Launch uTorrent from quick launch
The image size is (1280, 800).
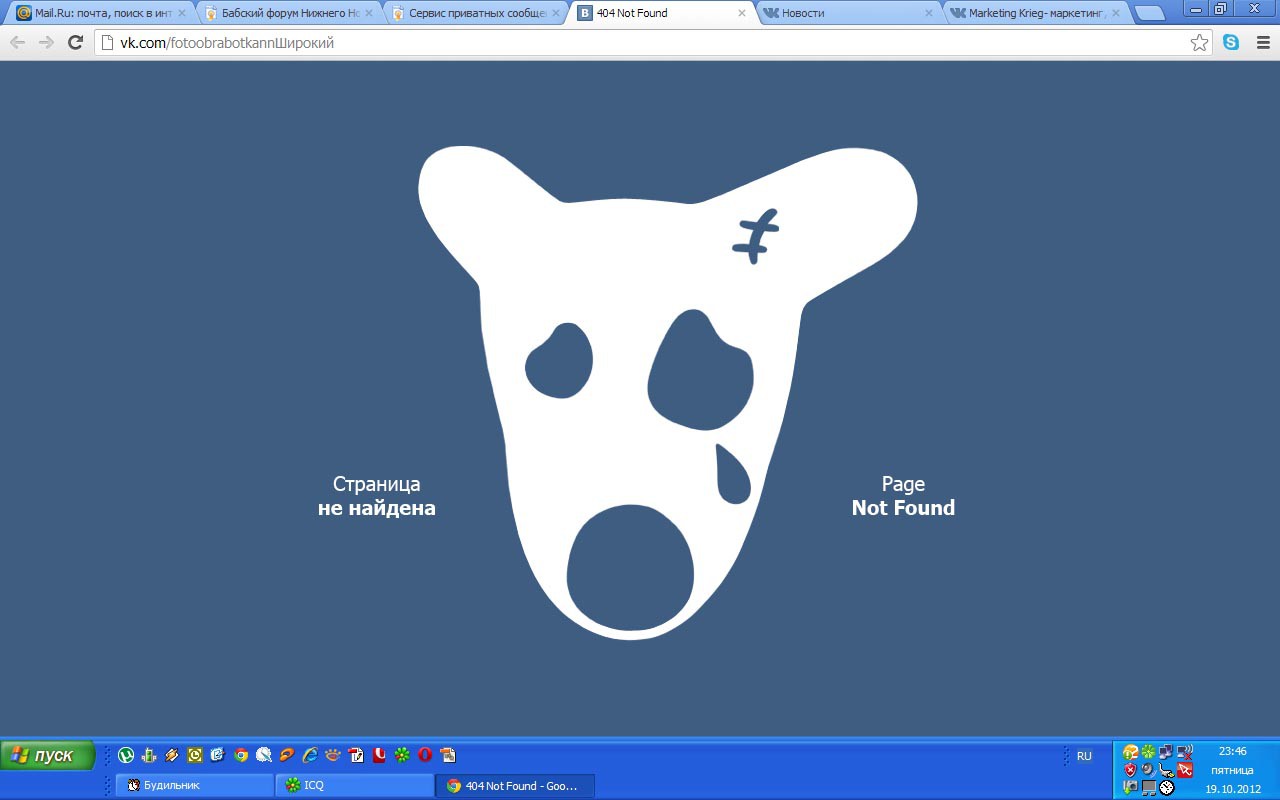(126, 755)
